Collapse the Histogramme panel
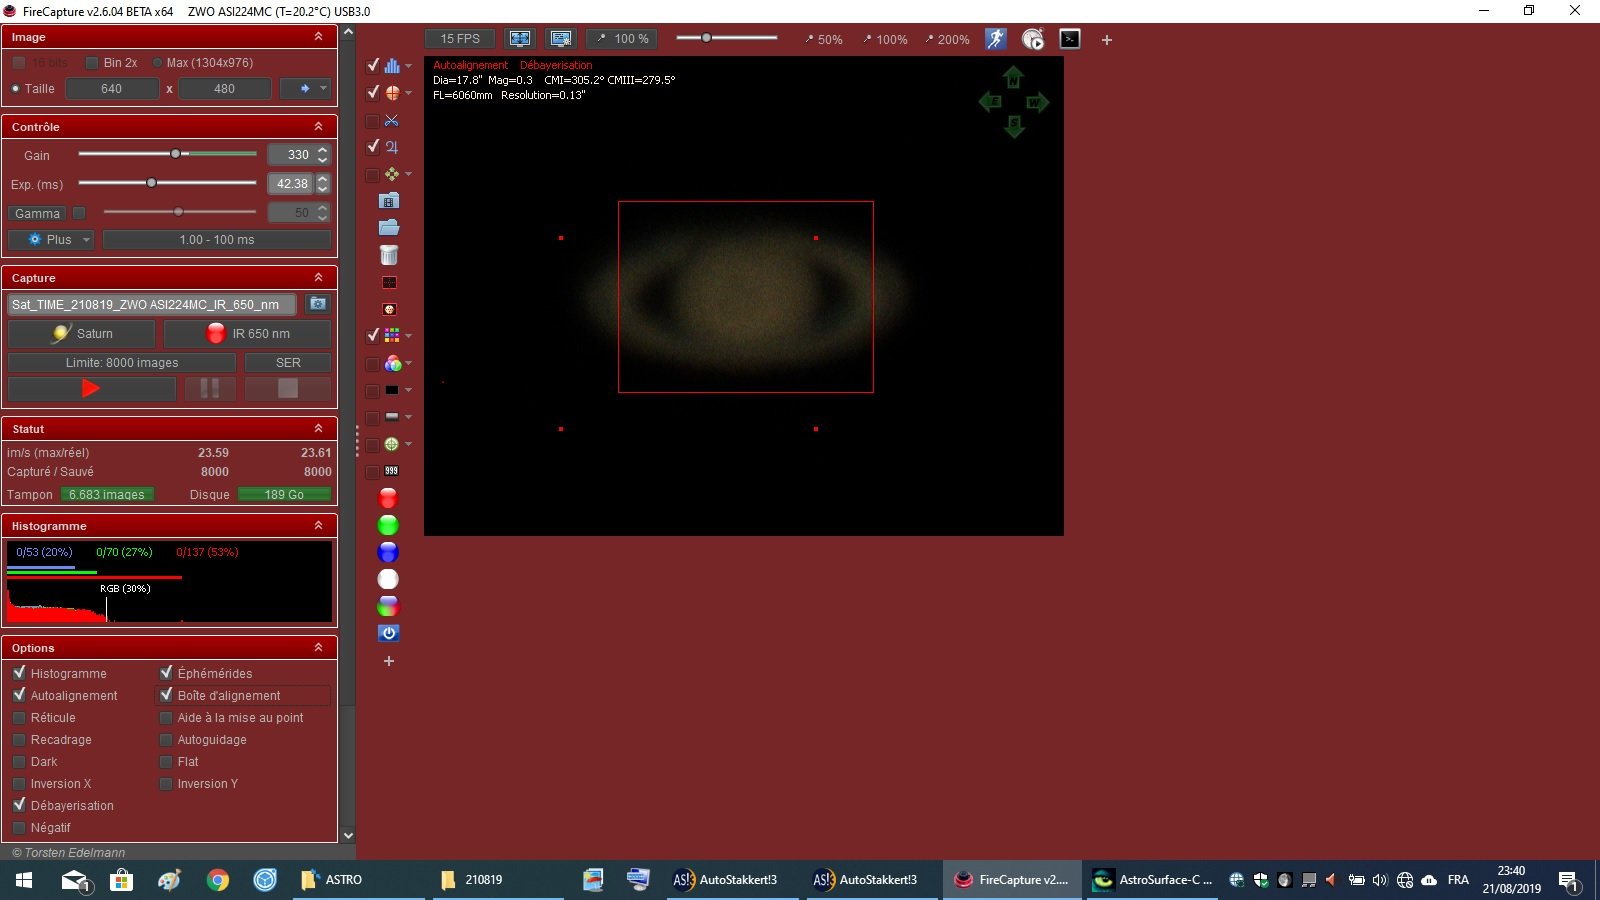 (318, 525)
